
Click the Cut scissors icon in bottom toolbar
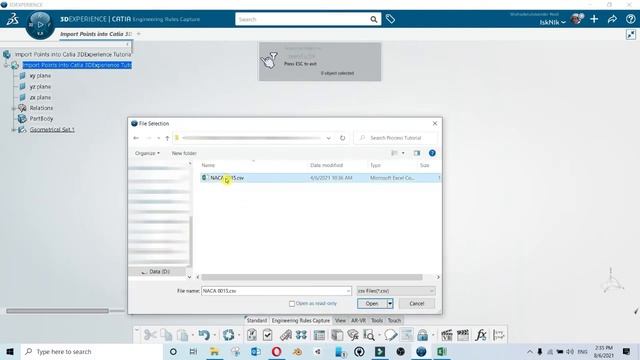tap(150, 335)
